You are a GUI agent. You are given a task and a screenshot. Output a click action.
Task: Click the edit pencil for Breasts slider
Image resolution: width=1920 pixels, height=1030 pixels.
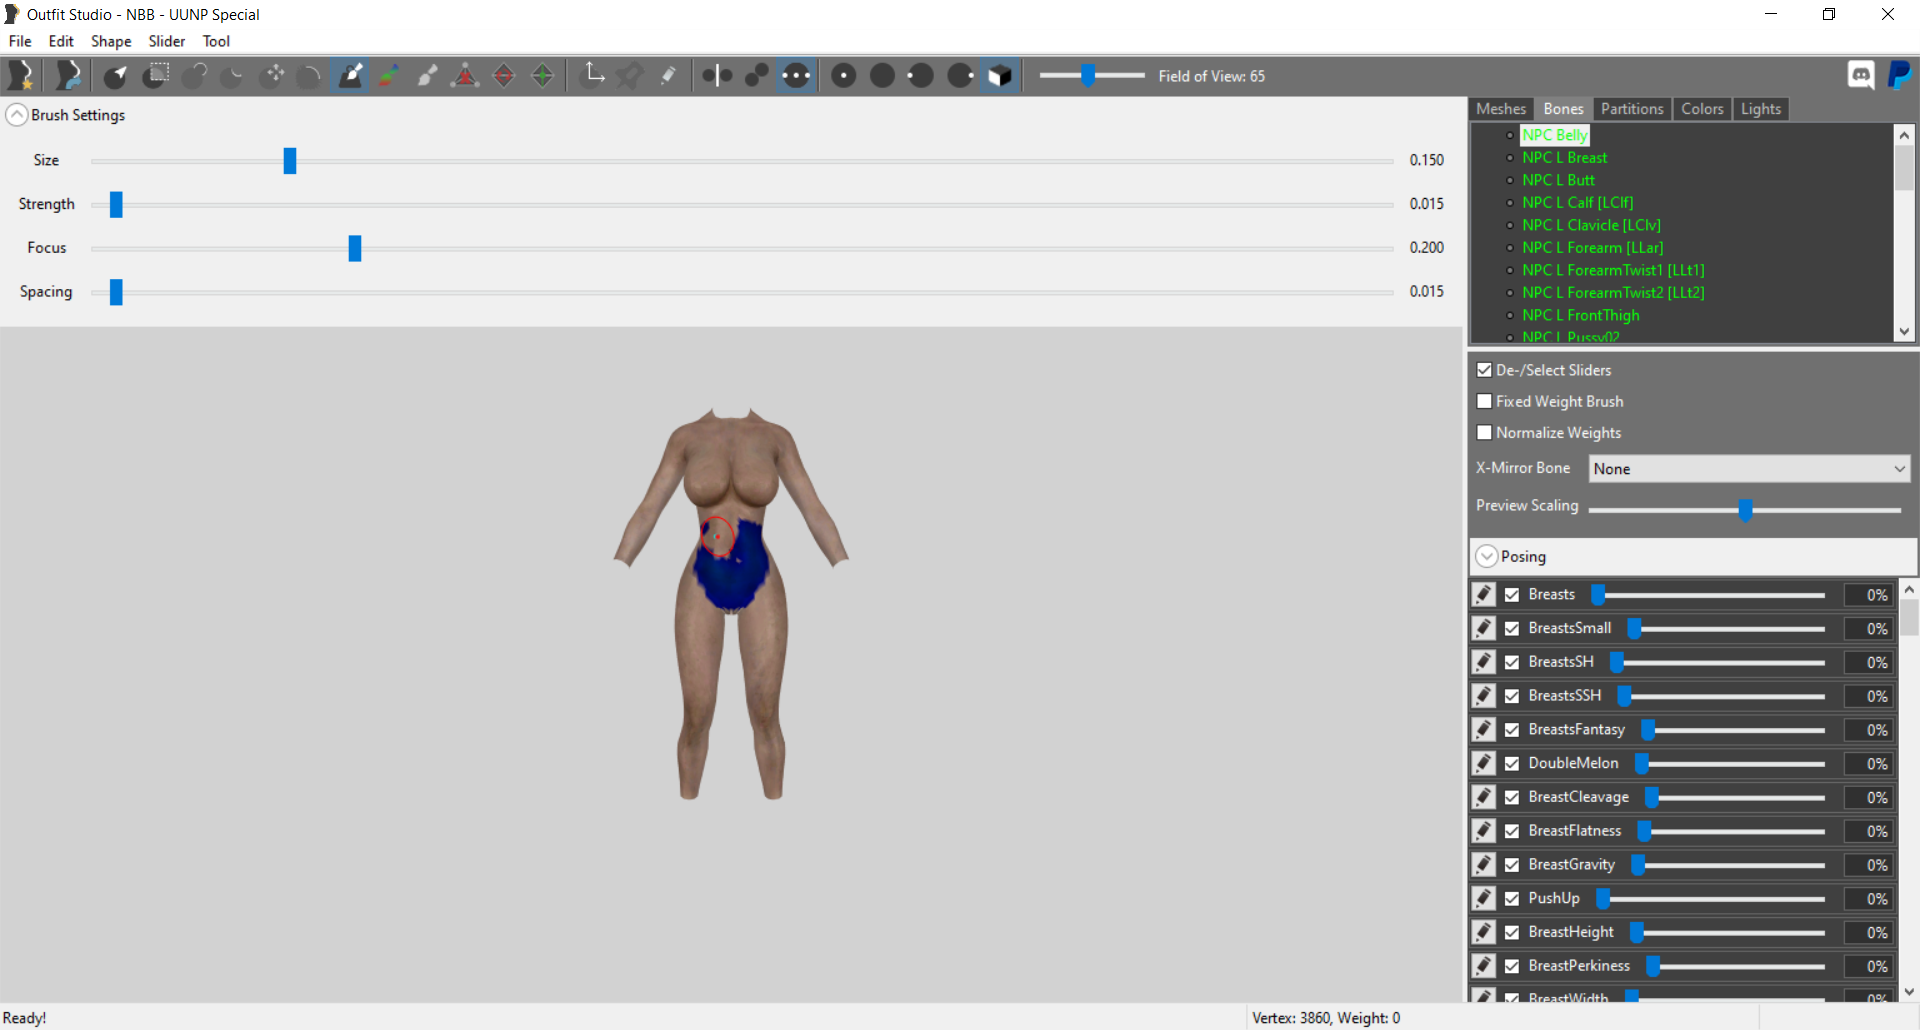click(1484, 594)
